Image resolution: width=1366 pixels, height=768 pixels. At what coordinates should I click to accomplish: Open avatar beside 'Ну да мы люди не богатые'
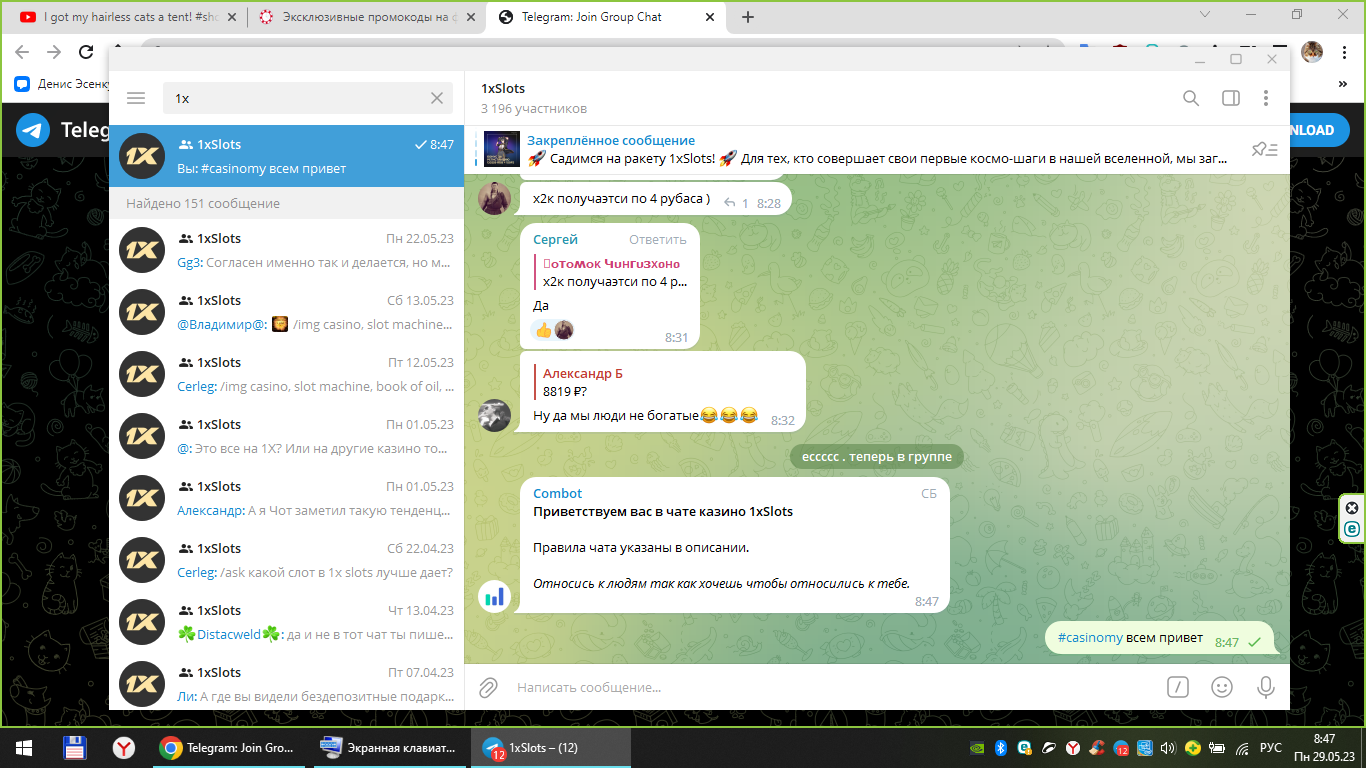point(495,416)
